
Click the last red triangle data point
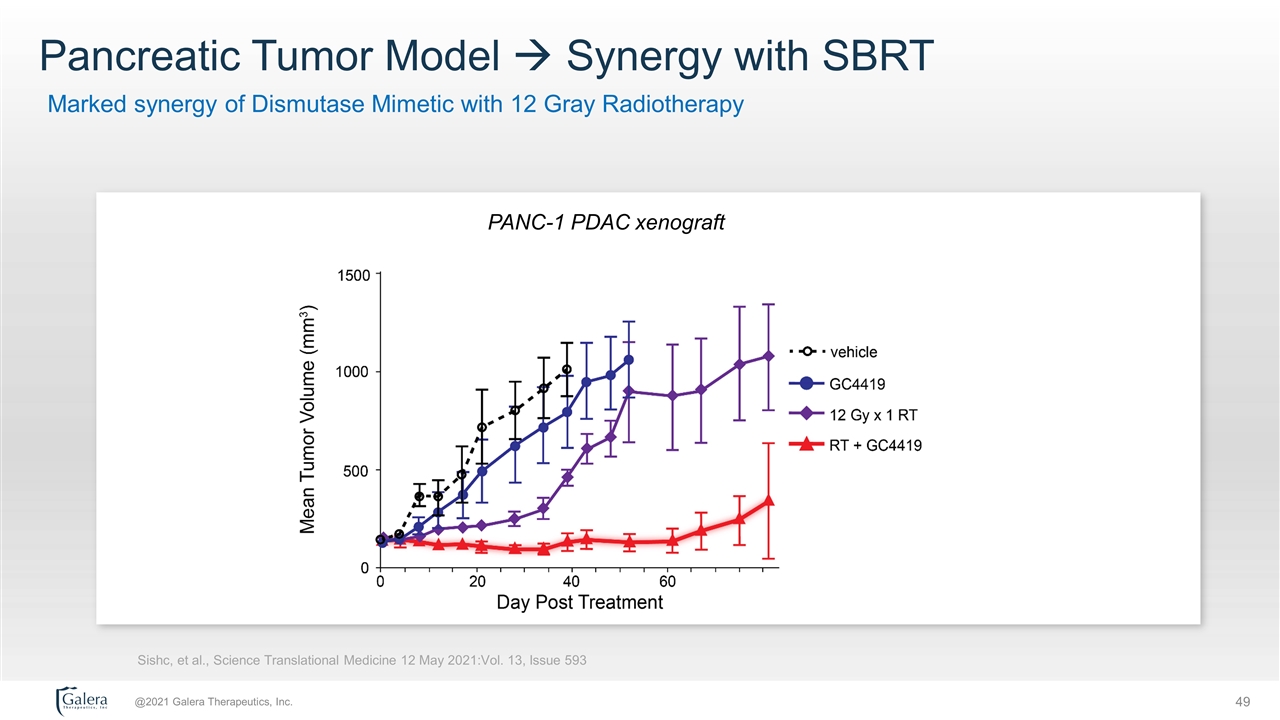click(769, 501)
